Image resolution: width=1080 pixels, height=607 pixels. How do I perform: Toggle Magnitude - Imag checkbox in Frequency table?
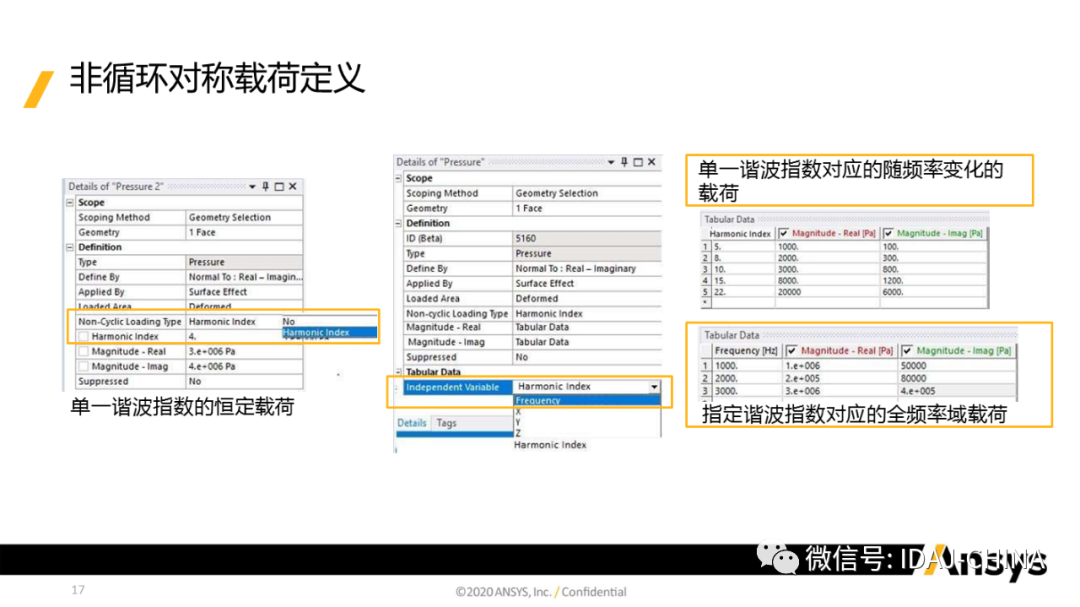coord(907,351)
